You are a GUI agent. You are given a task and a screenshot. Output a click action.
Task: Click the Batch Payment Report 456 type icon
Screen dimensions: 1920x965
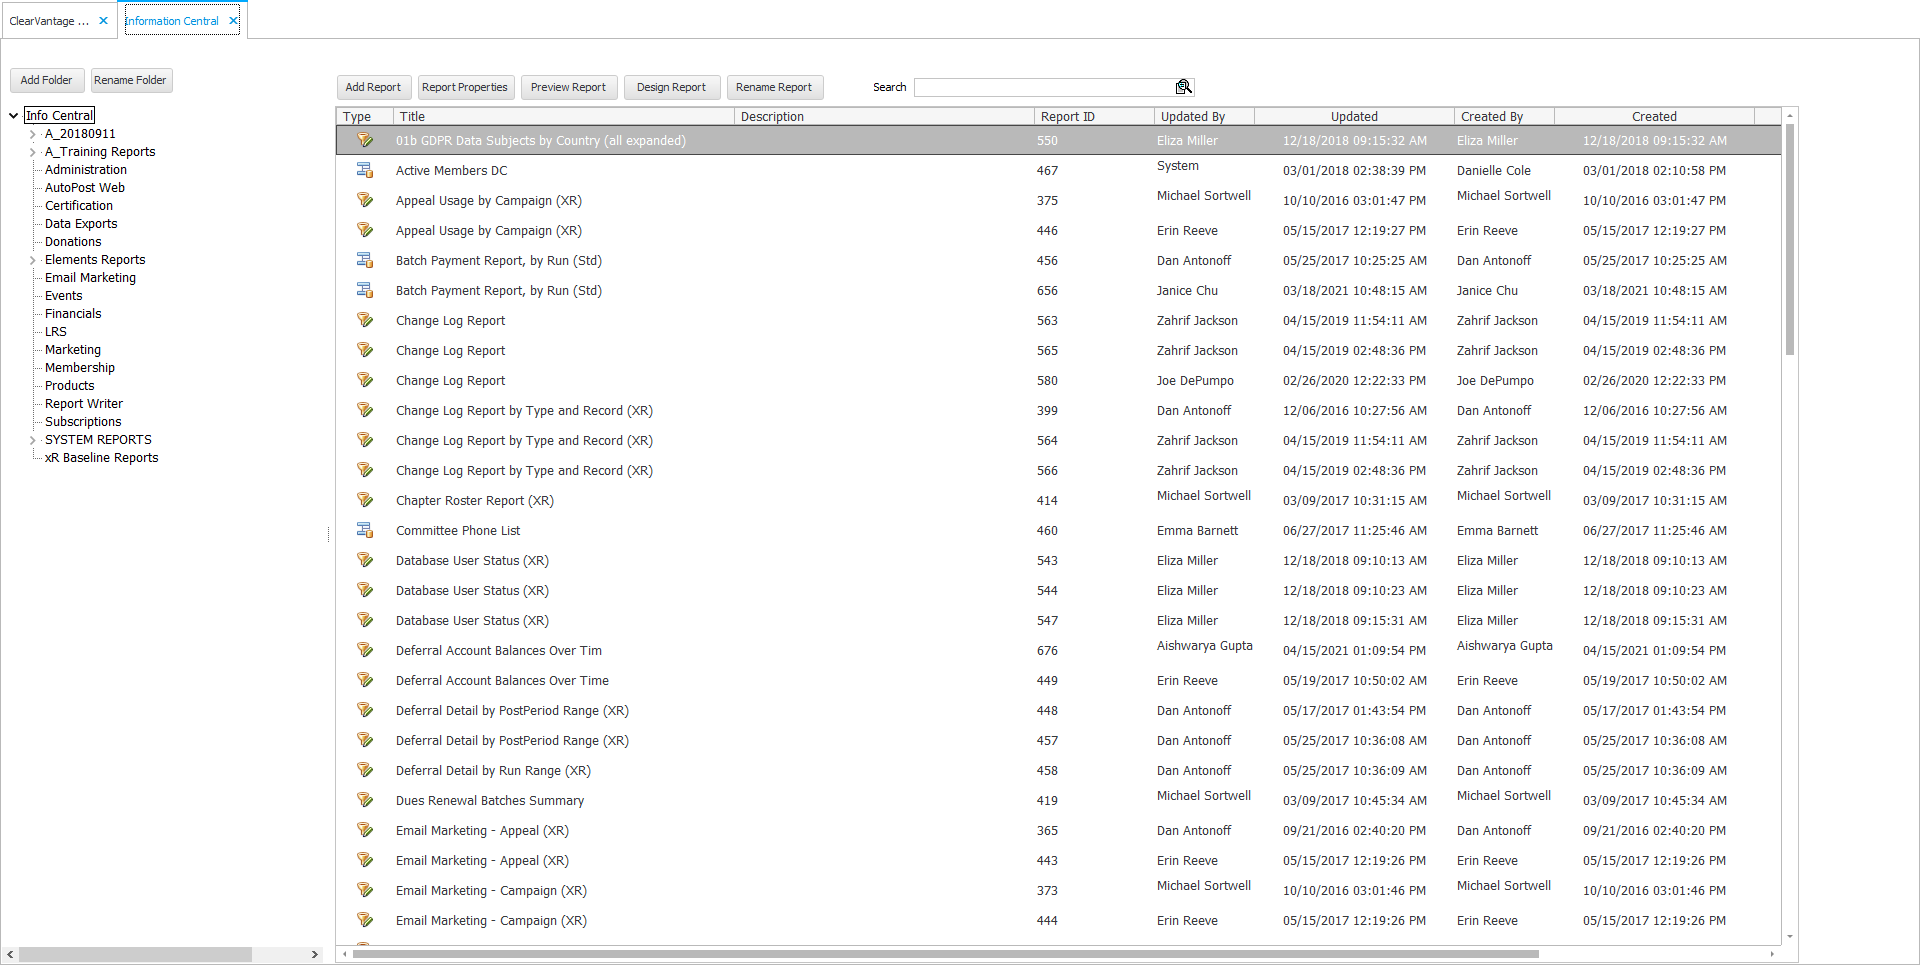pyautogui.click(x=365, y=260)
